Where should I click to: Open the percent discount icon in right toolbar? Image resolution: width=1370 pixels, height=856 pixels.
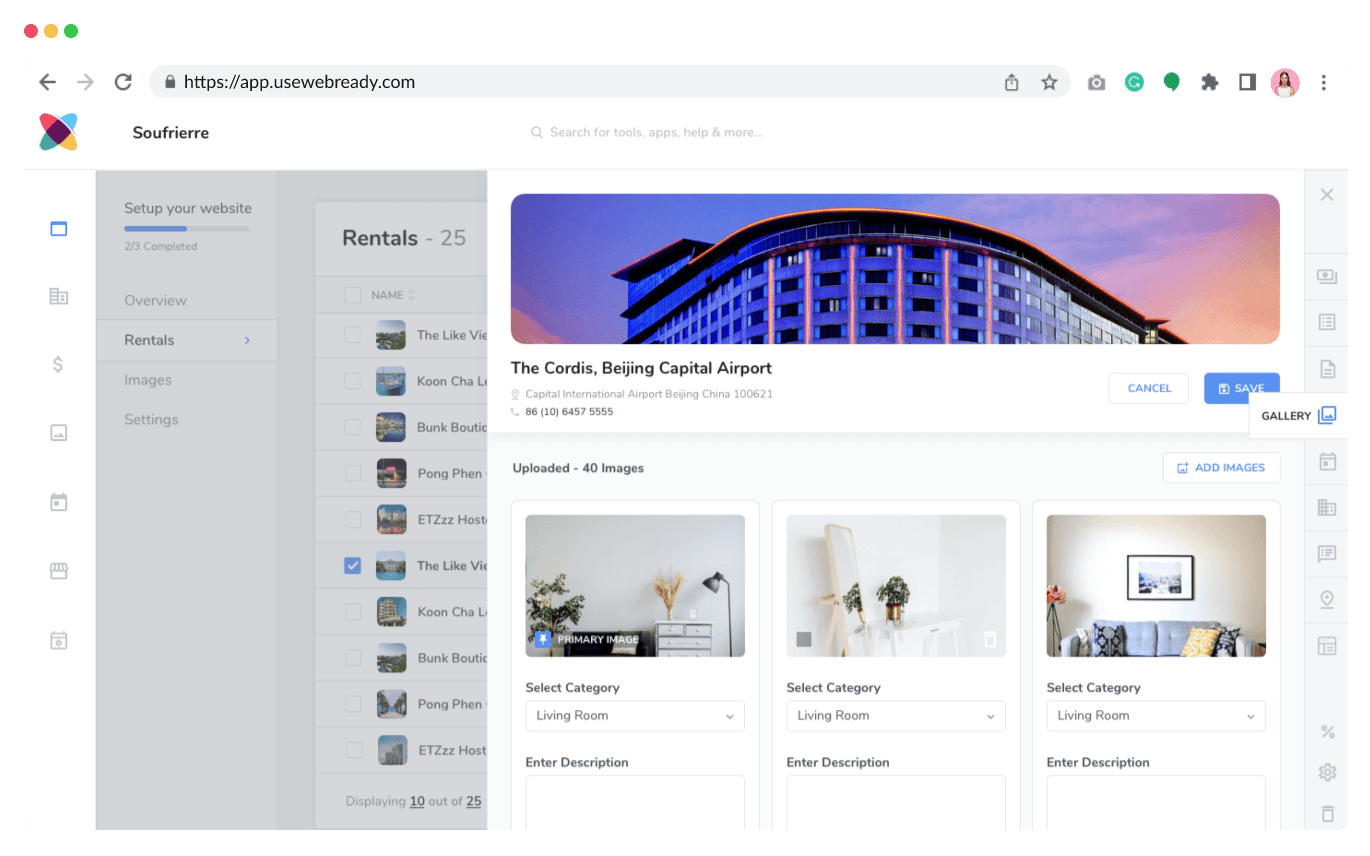click(x=1327, y=732)
